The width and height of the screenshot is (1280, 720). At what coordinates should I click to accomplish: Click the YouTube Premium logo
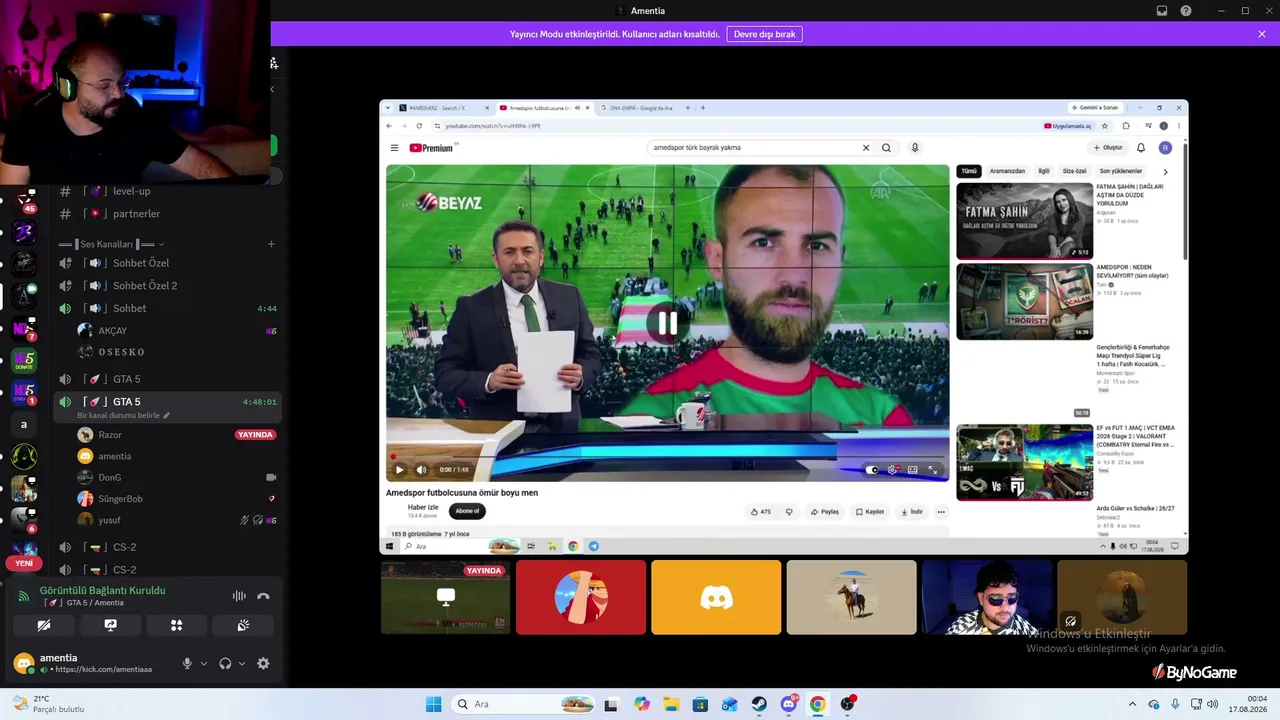point(432,148)
